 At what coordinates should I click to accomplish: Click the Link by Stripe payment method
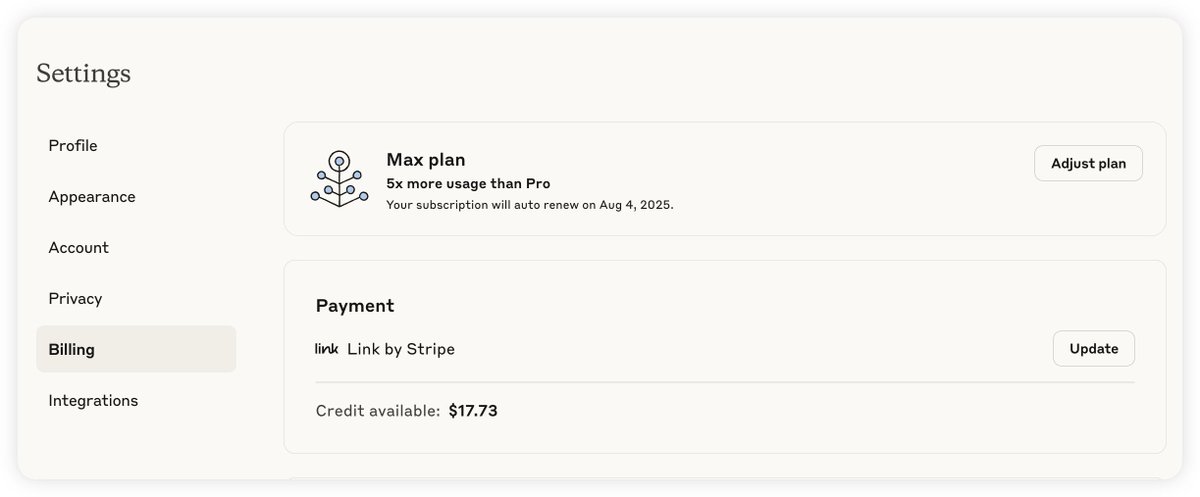(401, 349)
